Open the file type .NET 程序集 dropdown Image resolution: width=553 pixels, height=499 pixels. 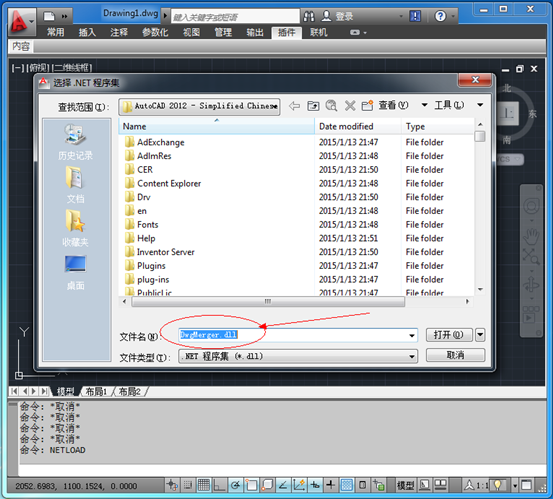pos(298,357)
